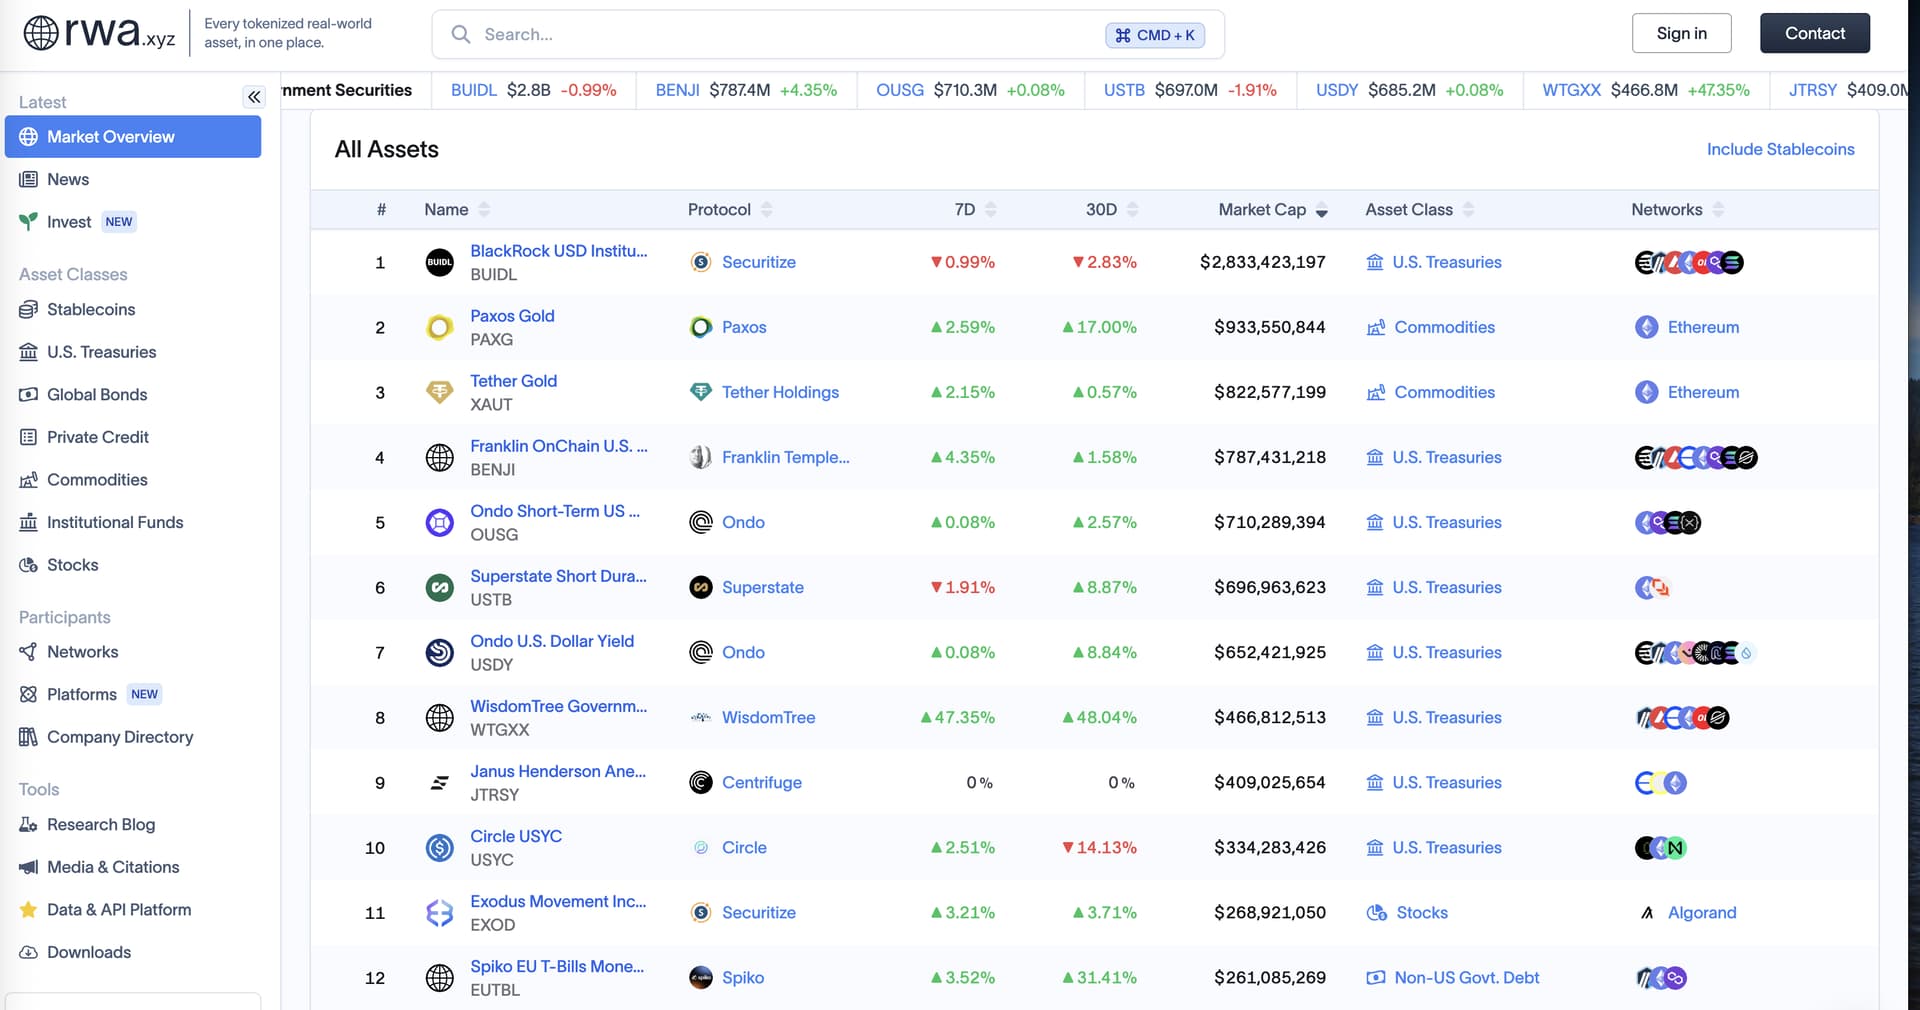The width and height of the screenshot is (1920, 1010).
Task: Click the Contact button
Action: point(1815,33)
